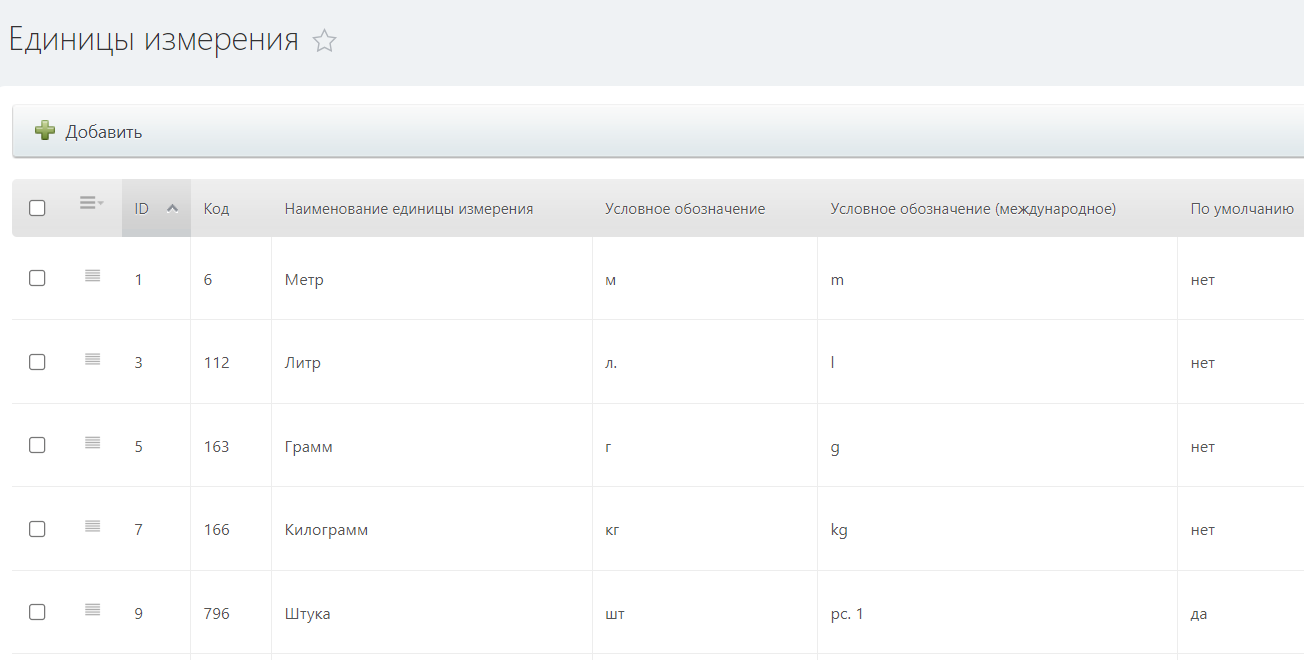This screenshot has height=660, width=1304.
Task: Click the Добавить button
Action: click(x=89, y=132)
